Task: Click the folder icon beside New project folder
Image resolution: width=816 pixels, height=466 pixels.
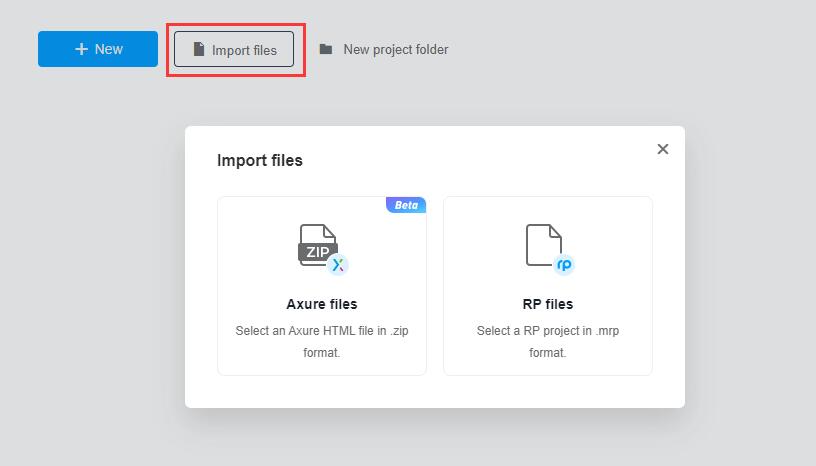Action: click(x=325, y=49)
